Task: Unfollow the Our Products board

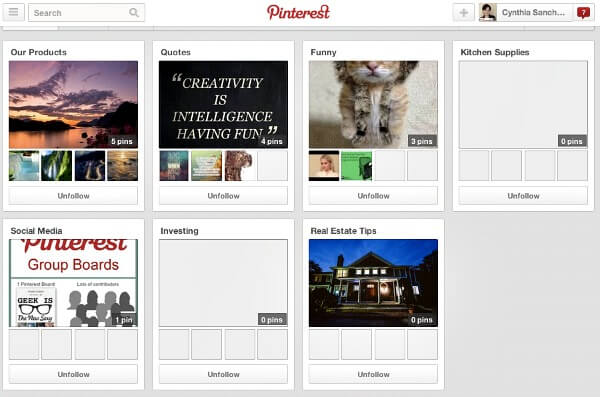Action: (x=73, y=196)
